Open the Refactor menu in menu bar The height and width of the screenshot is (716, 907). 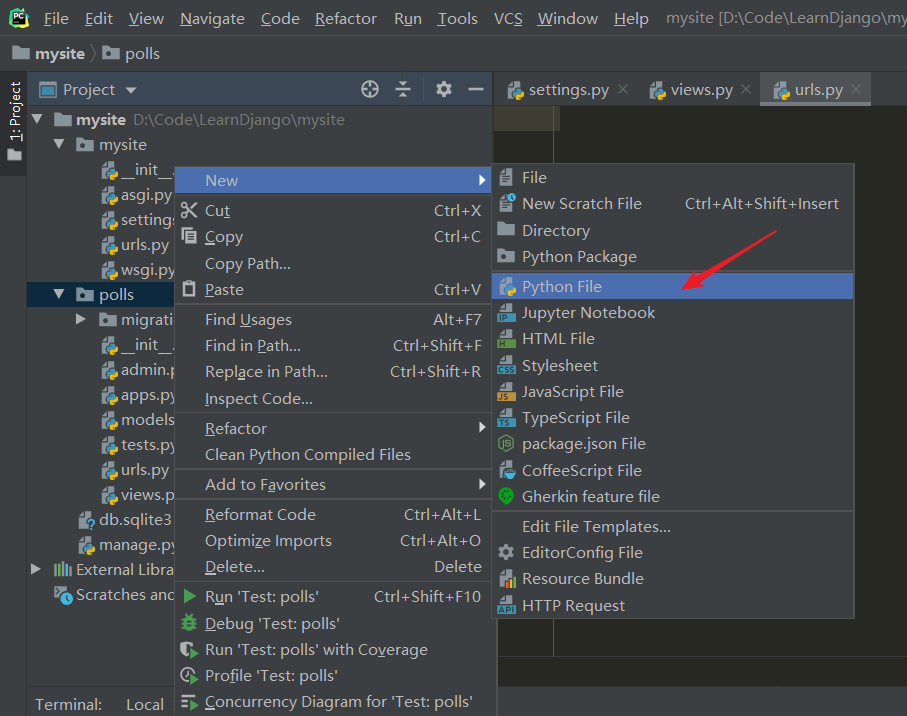click(x=345, y=19)
